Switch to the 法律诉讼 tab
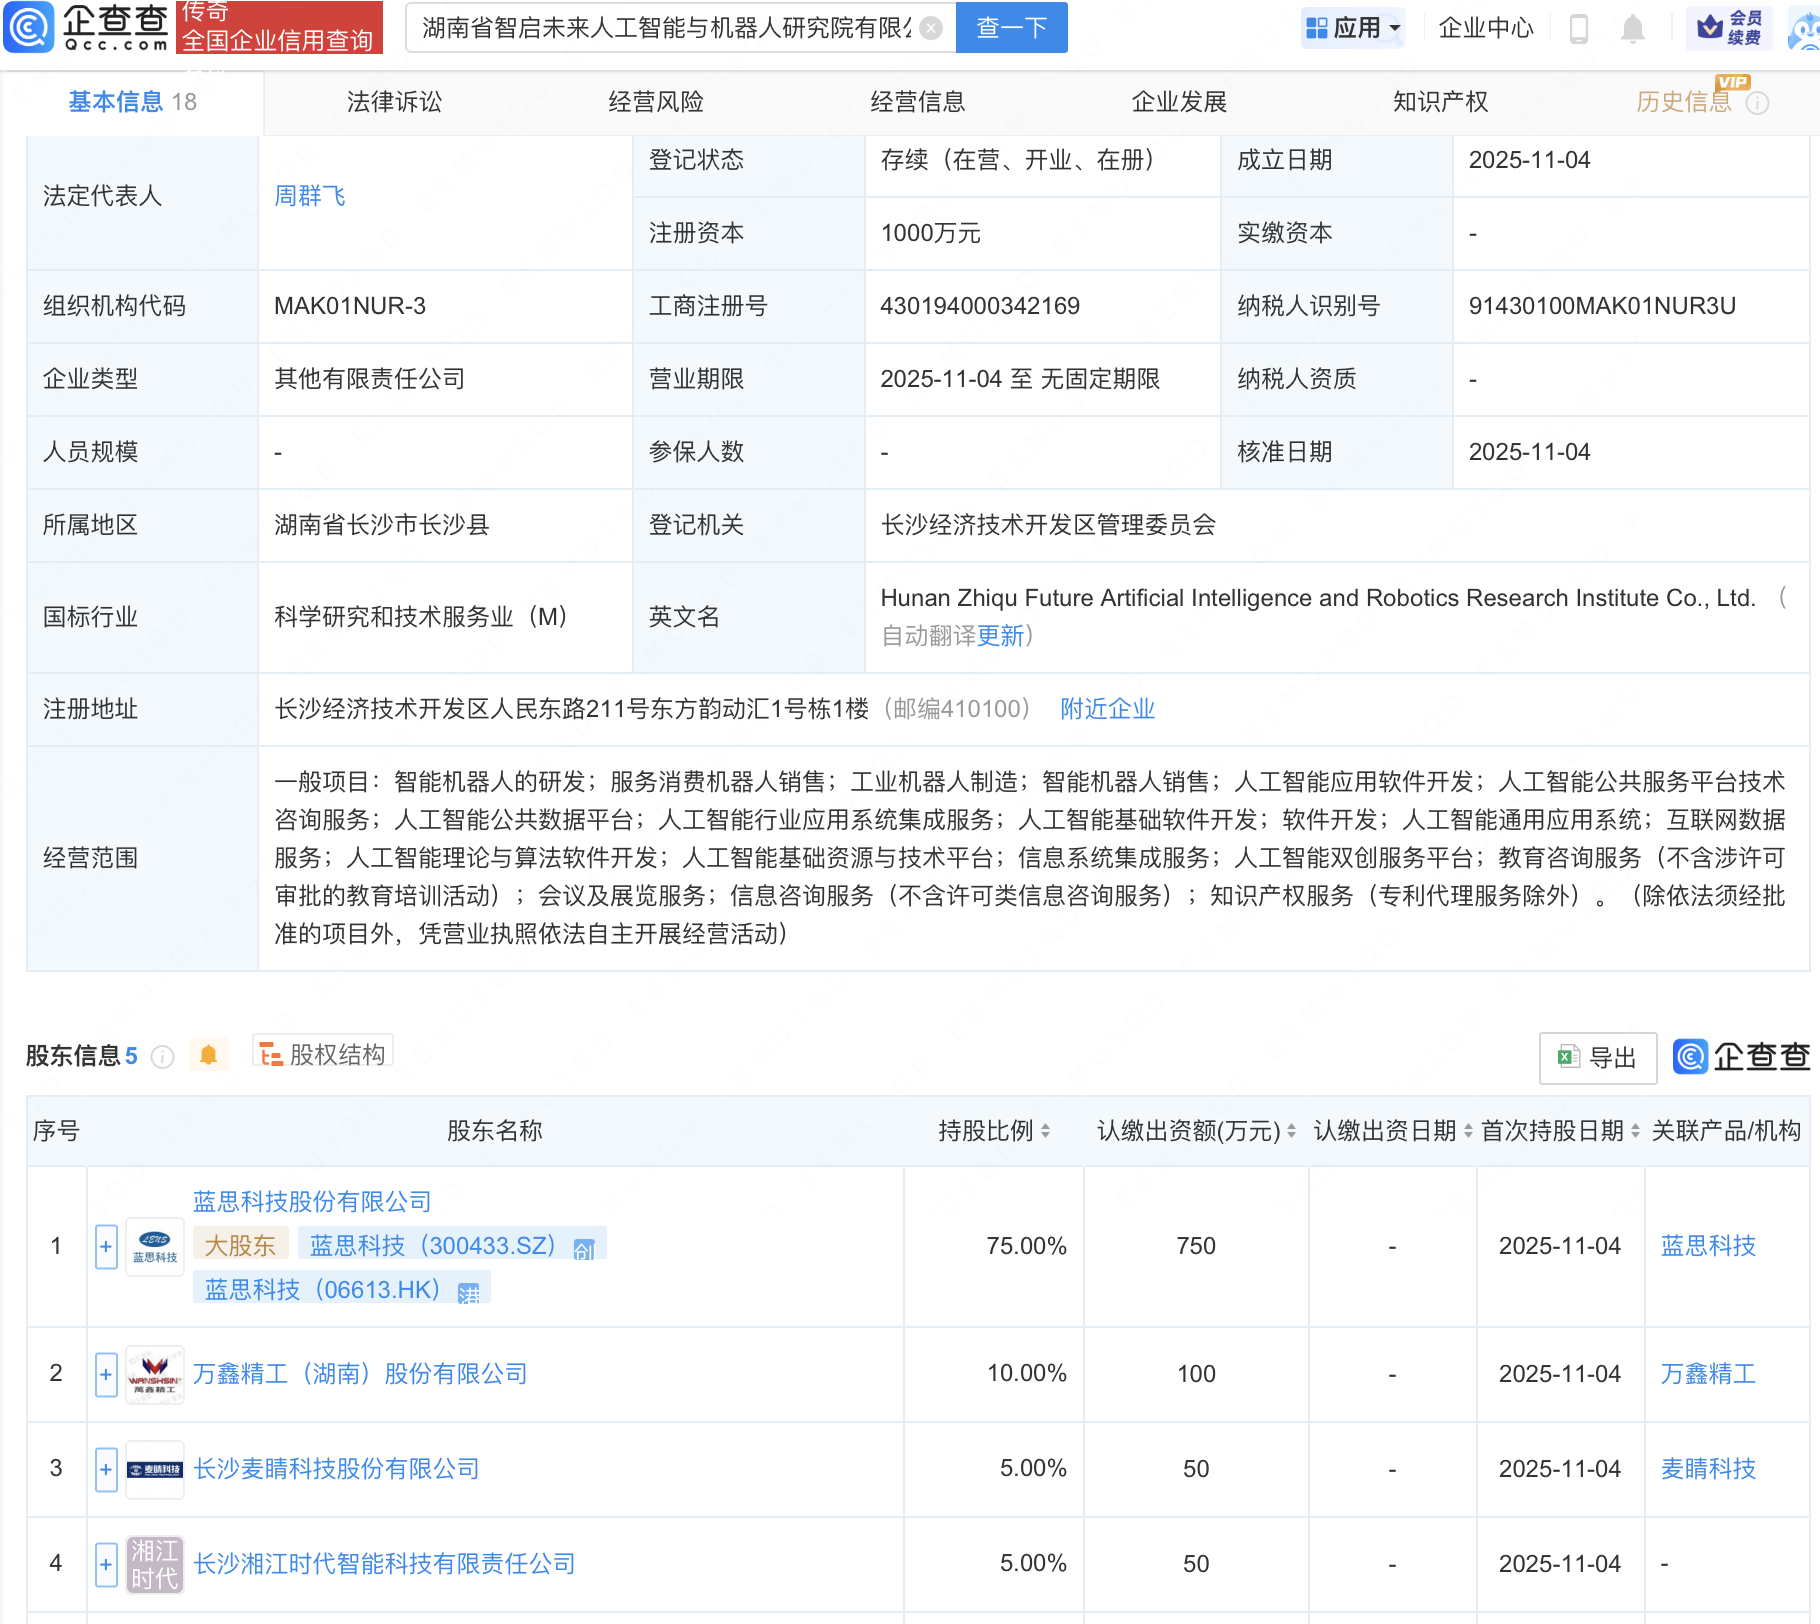The width and height of the screenshot is (1820, 1624). (x=394, y=102)
